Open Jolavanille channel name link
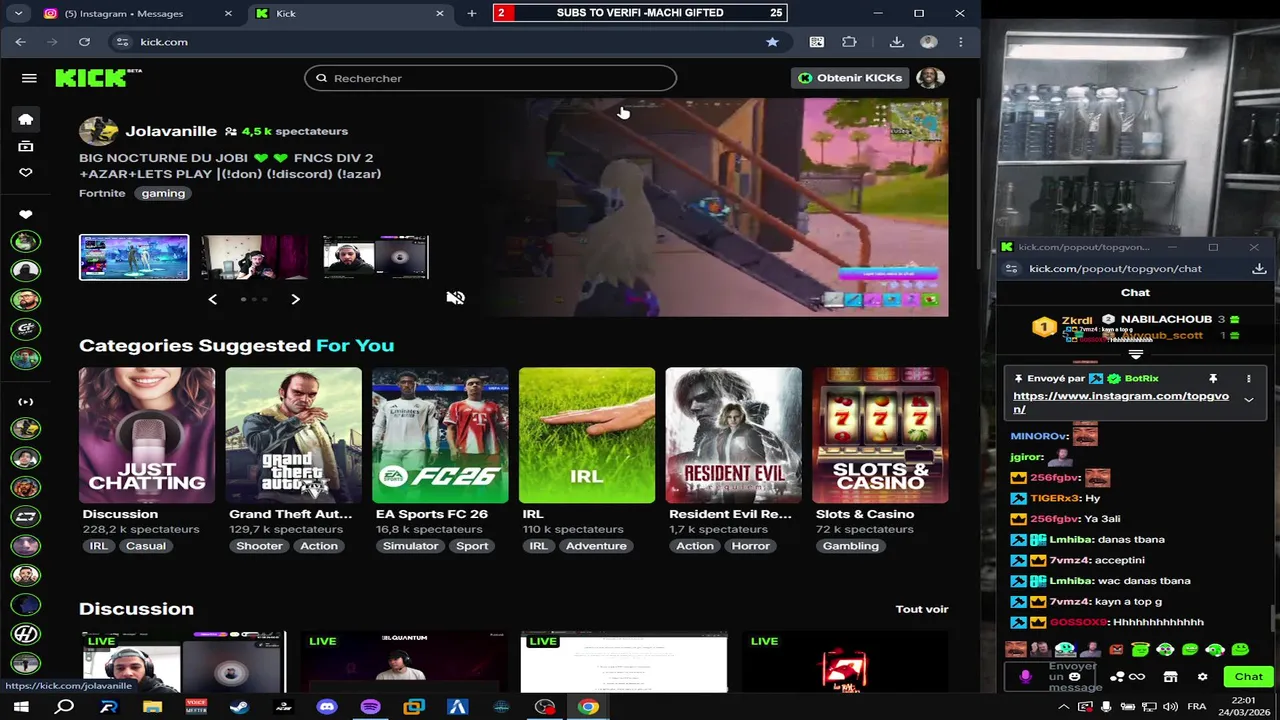This screenshot has height=720, width=1280. 170,131
